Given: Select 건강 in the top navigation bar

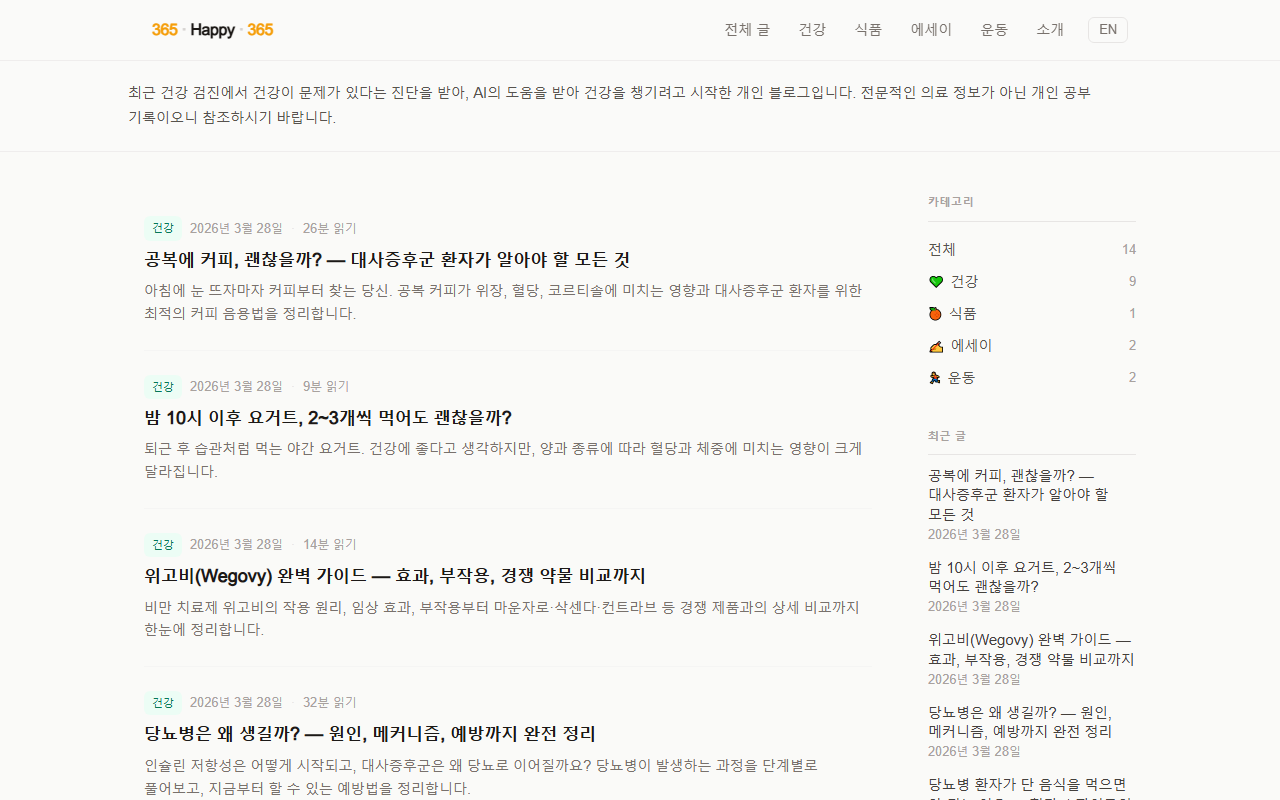Looking at the screenshot, I should 812,30.
